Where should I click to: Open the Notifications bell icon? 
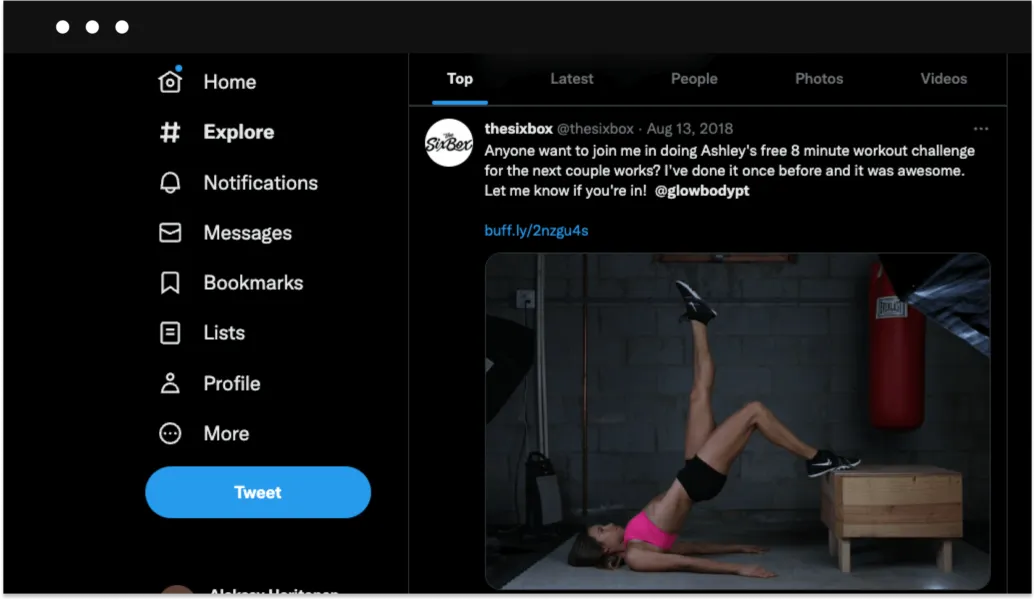(x=170, y=182)
